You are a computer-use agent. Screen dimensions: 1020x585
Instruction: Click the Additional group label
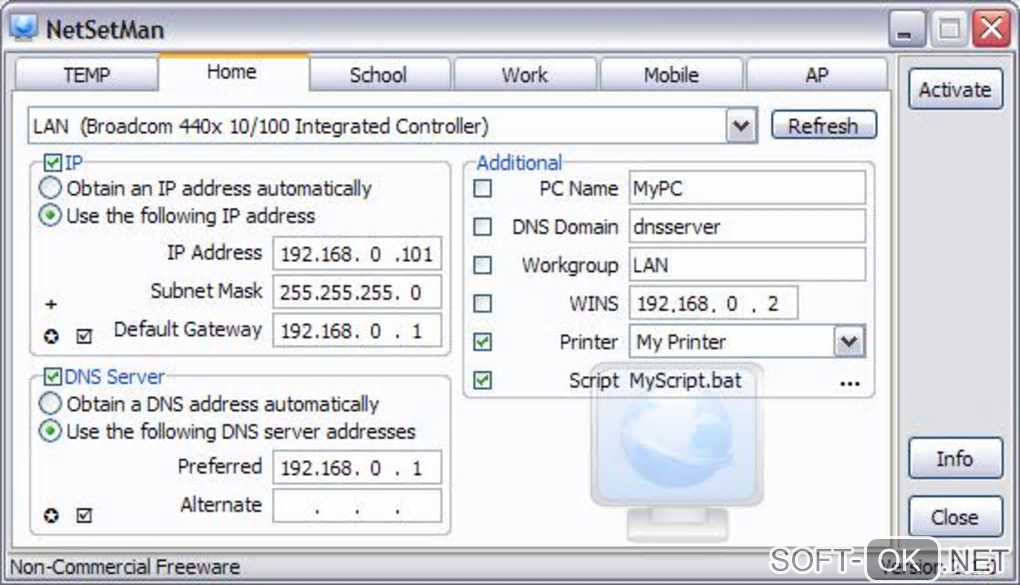(519, 162)
